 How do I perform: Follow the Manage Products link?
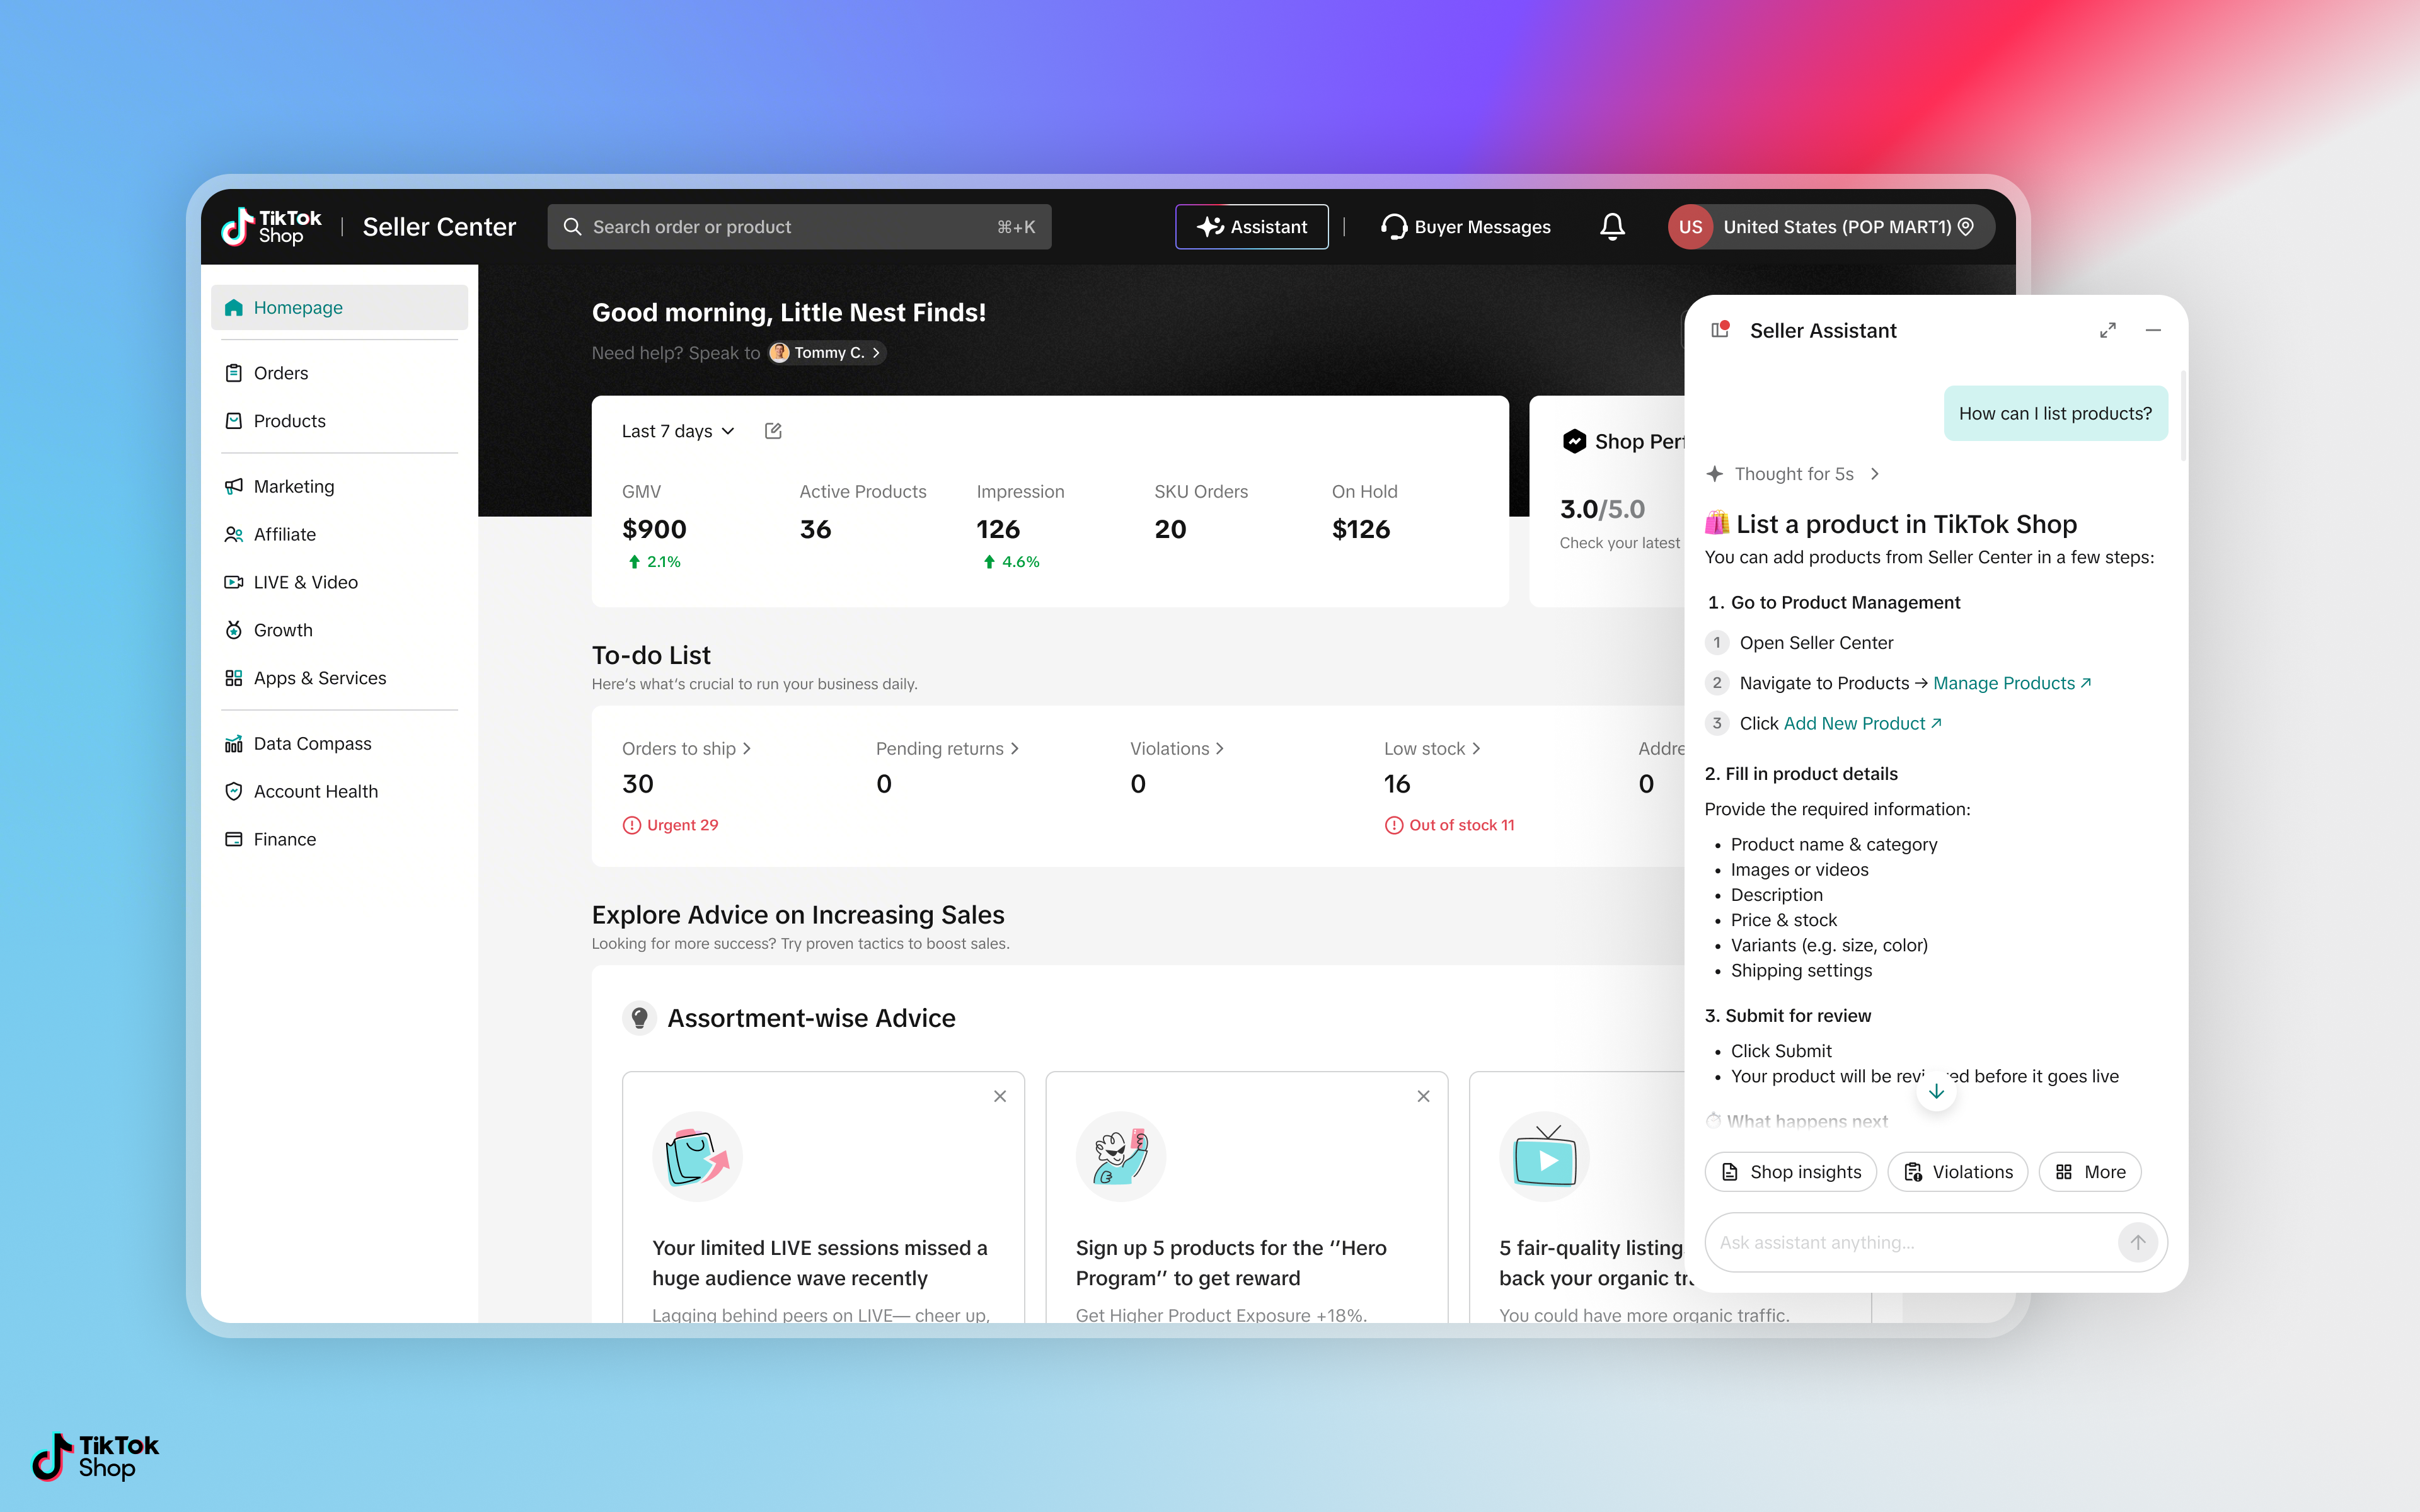click(x=2012, y=683)
